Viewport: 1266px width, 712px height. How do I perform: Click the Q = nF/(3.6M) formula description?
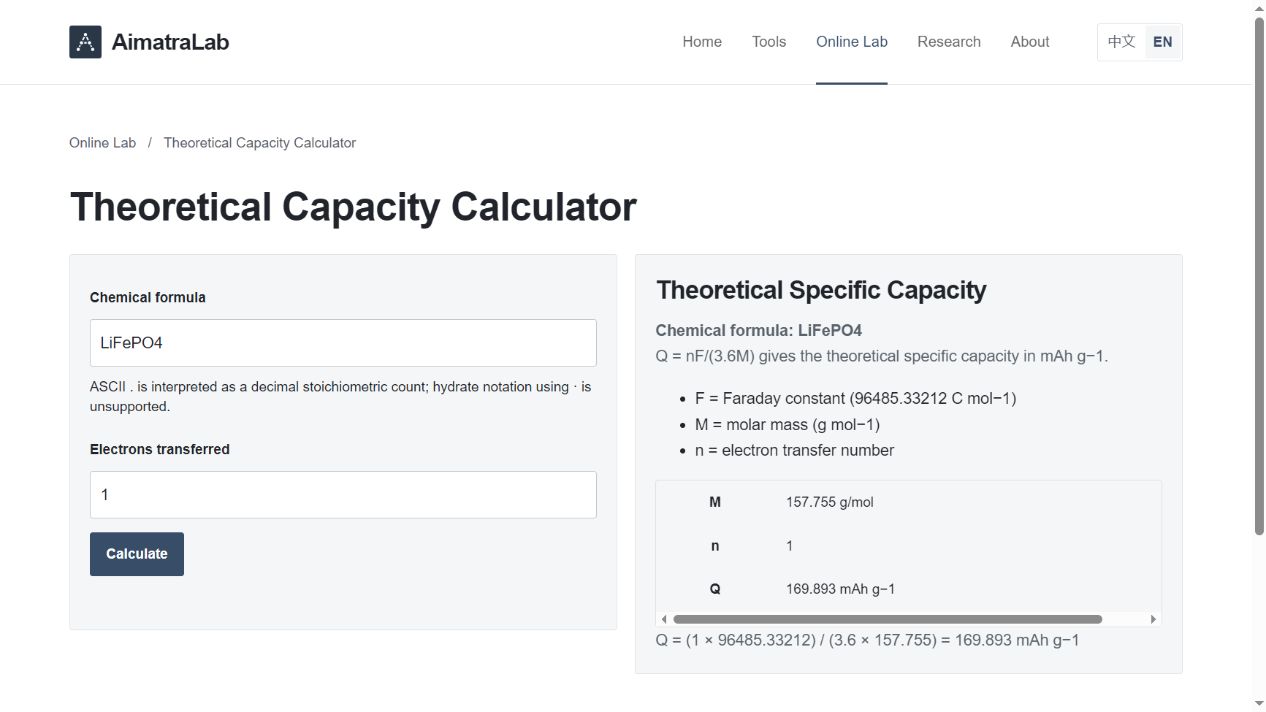click(882, 356)
